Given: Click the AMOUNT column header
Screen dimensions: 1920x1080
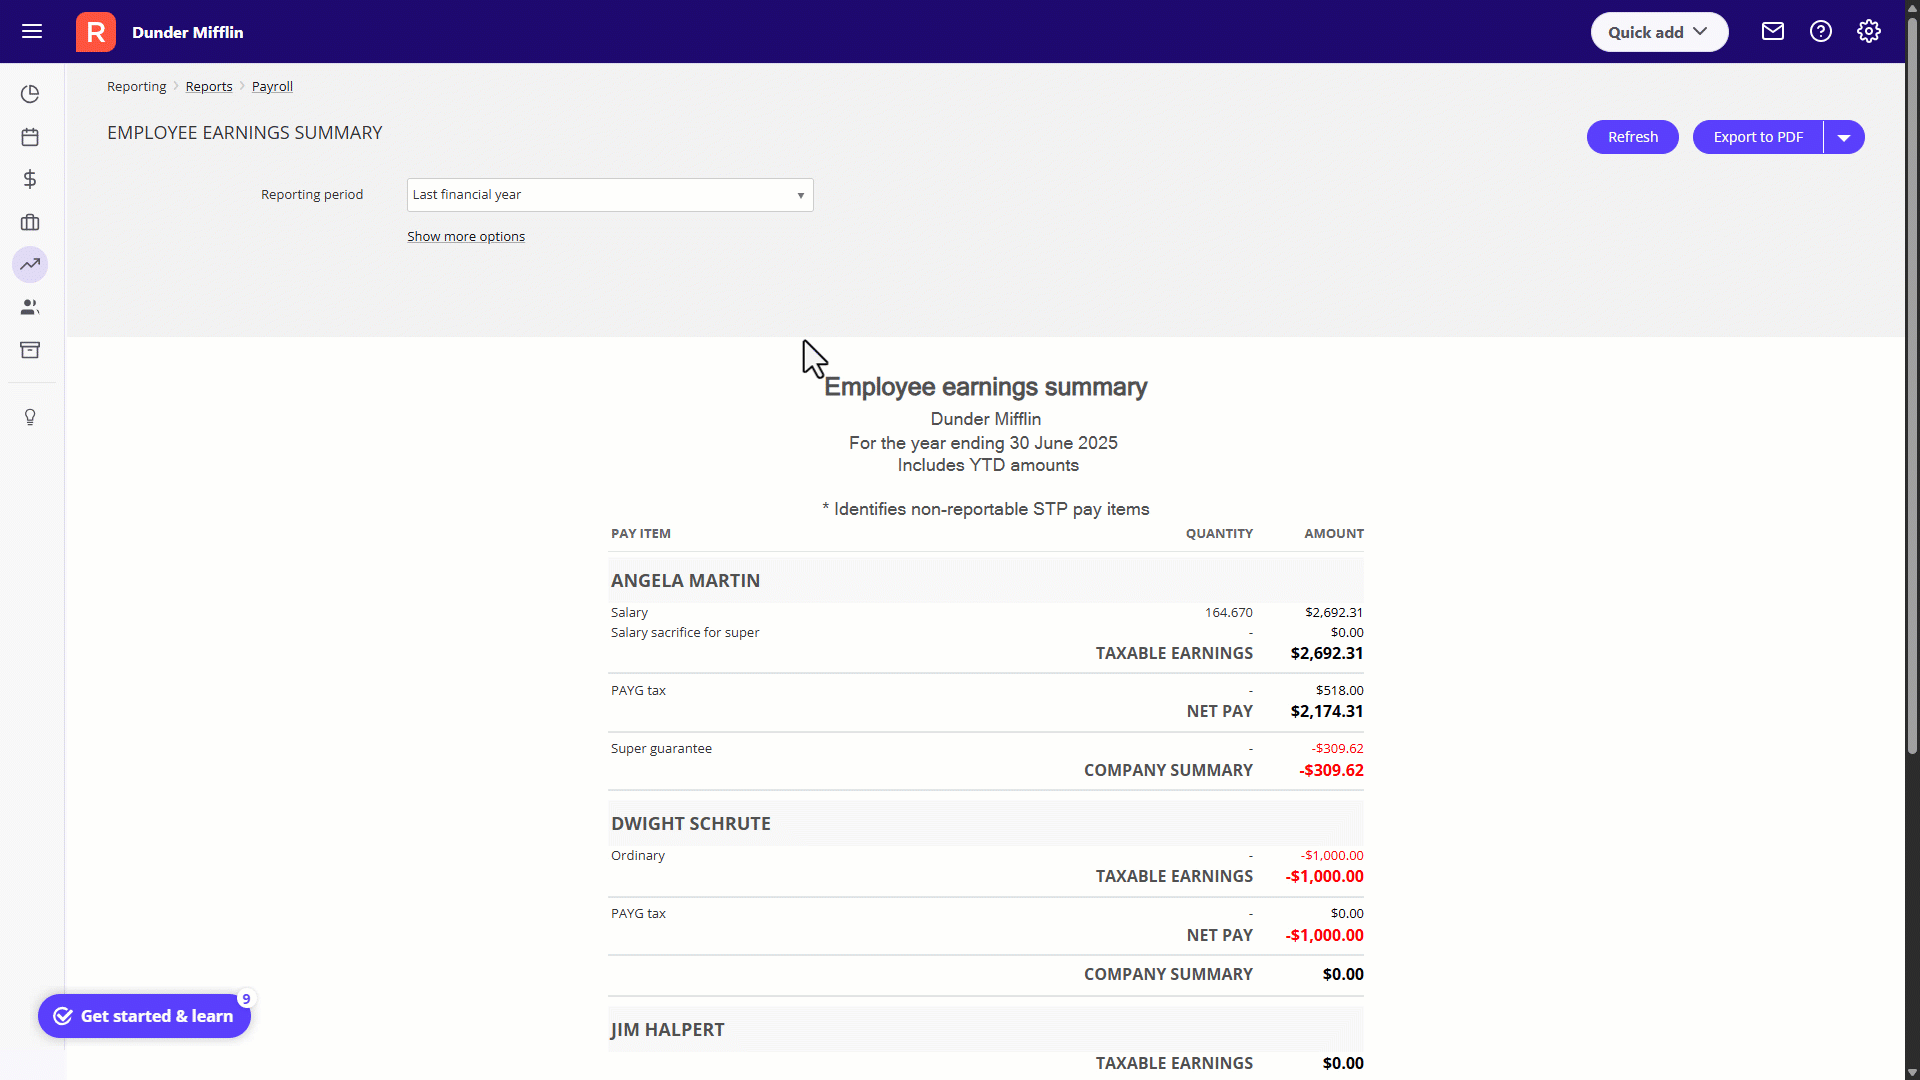Looking at the screenshot, I should coord(1334,534).
